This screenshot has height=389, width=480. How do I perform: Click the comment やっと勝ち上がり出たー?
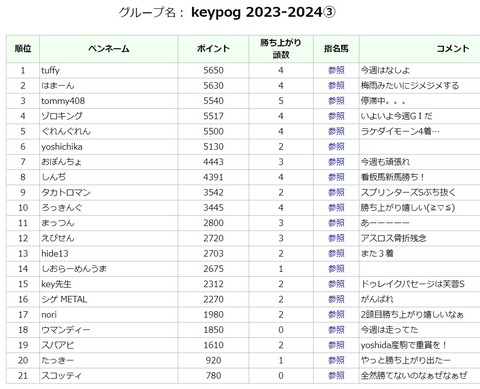coord(406,360)
